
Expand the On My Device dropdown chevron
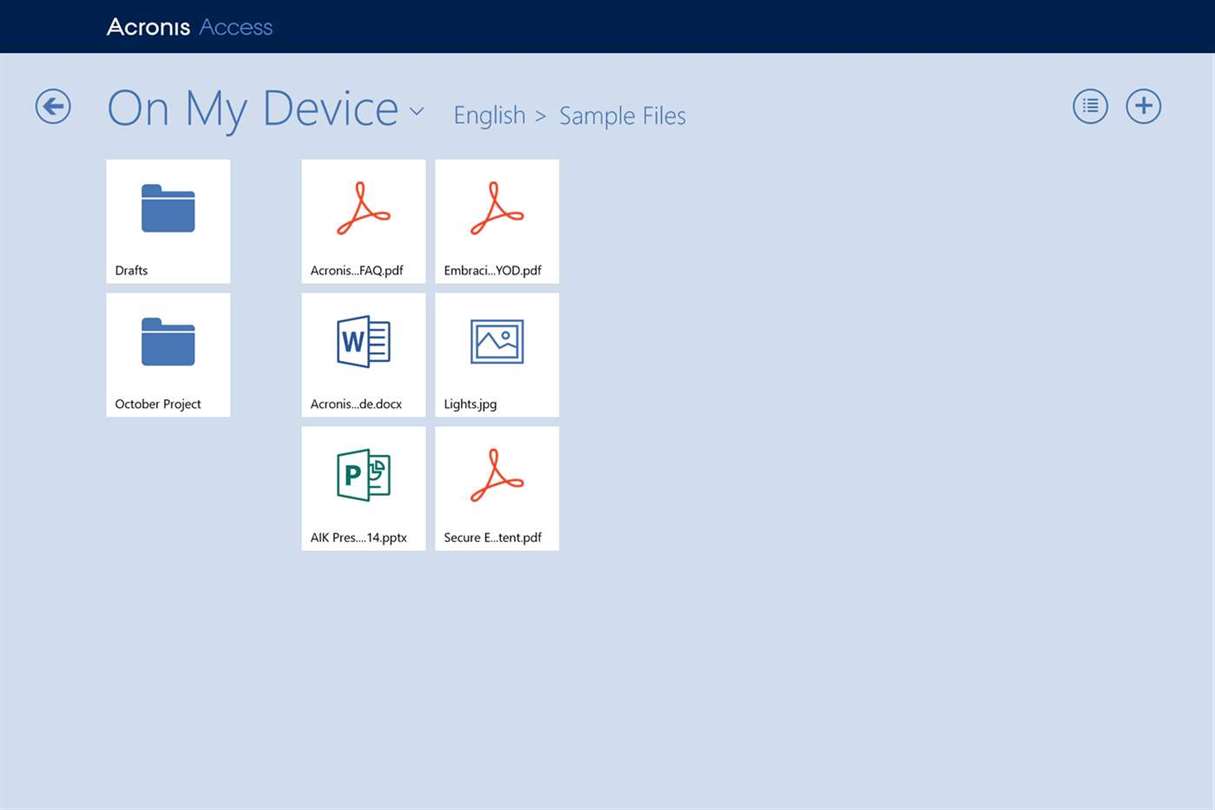pyautogui.click(x=417, y=111)
